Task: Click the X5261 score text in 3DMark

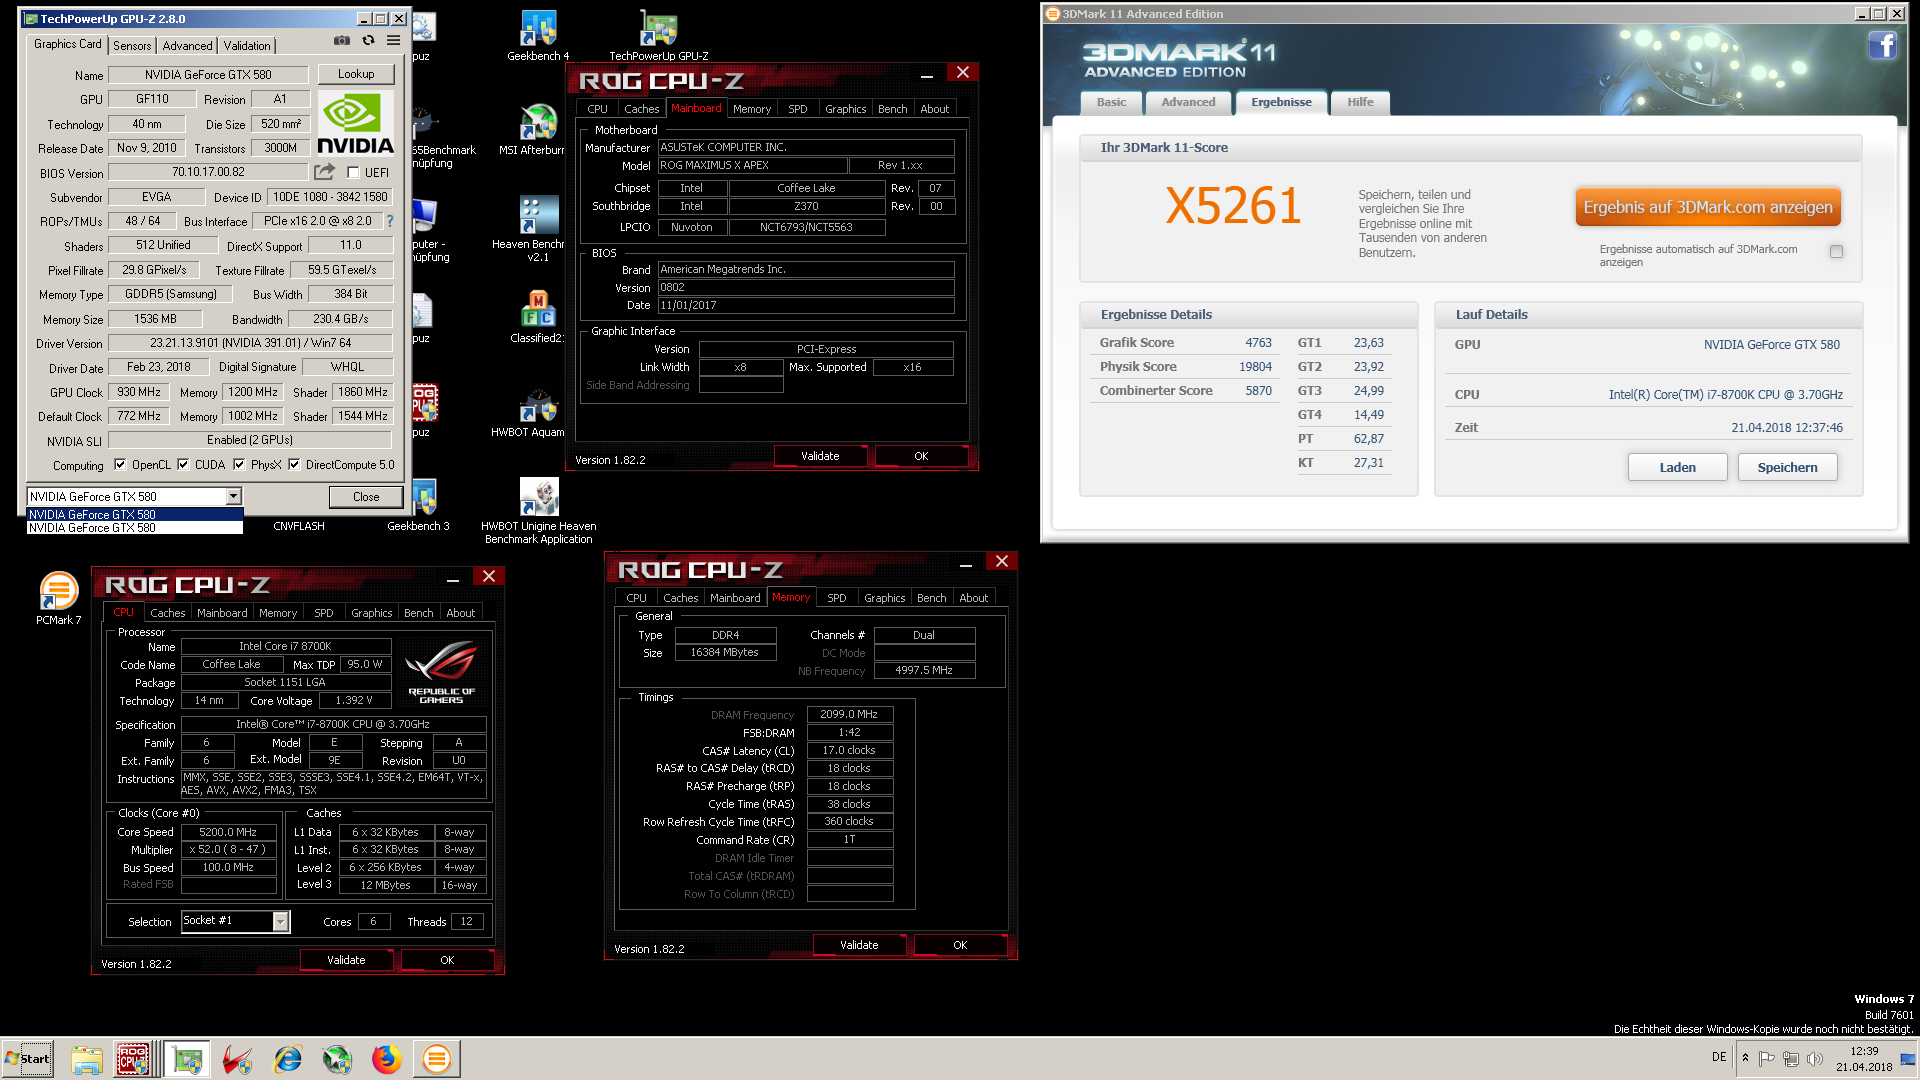Action: click(x=1233, y=207)
